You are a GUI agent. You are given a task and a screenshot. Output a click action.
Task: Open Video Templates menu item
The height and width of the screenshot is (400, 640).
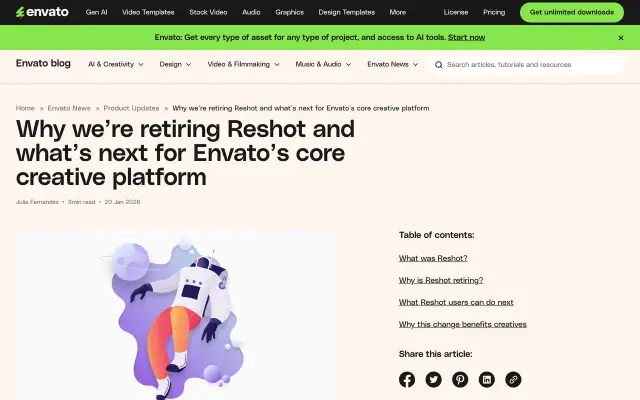[x=148, y=12]
